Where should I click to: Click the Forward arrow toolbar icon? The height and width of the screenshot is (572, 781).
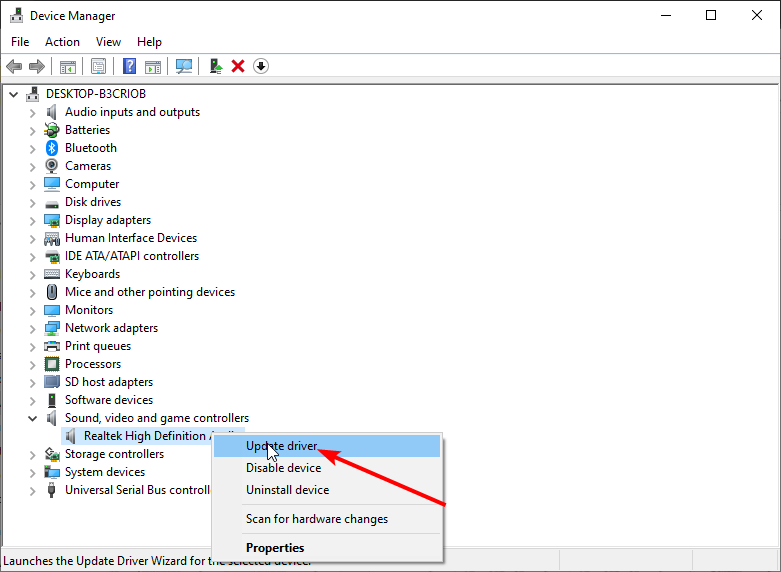(37, 66)
